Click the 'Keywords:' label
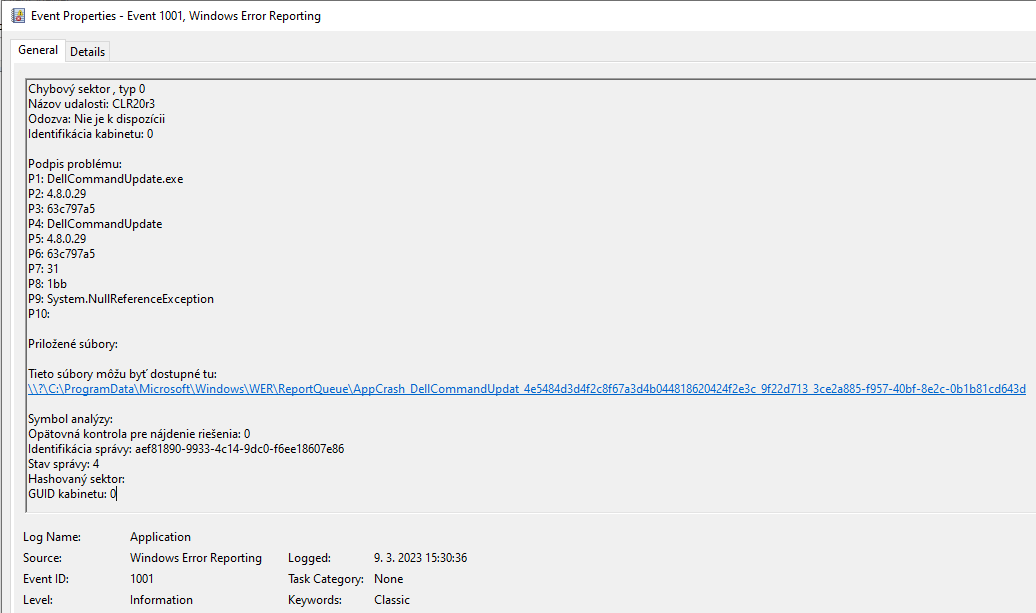This screenshot has height=613, width=1036. [x=314, y=600]
